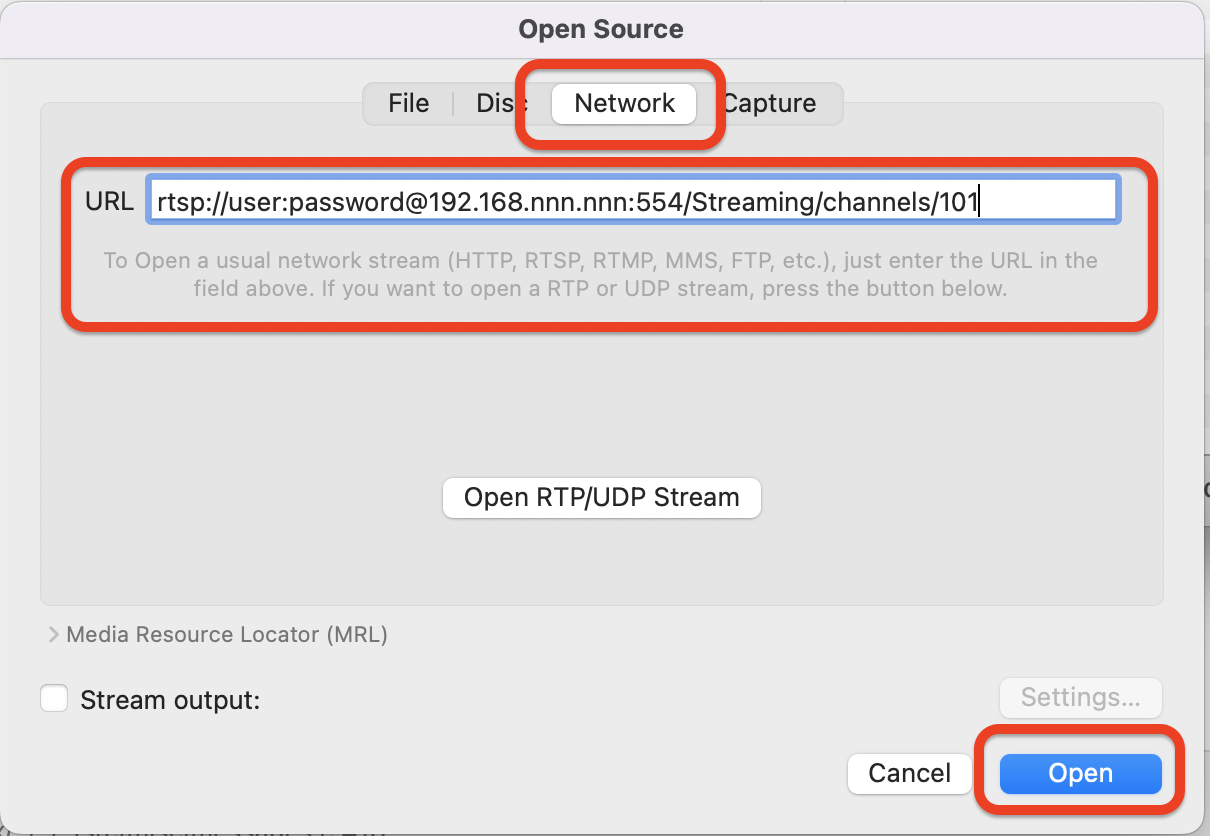Click the rtsp prefix in the URL
Screen dimensions: 1210x836
[x=175, y=202]
